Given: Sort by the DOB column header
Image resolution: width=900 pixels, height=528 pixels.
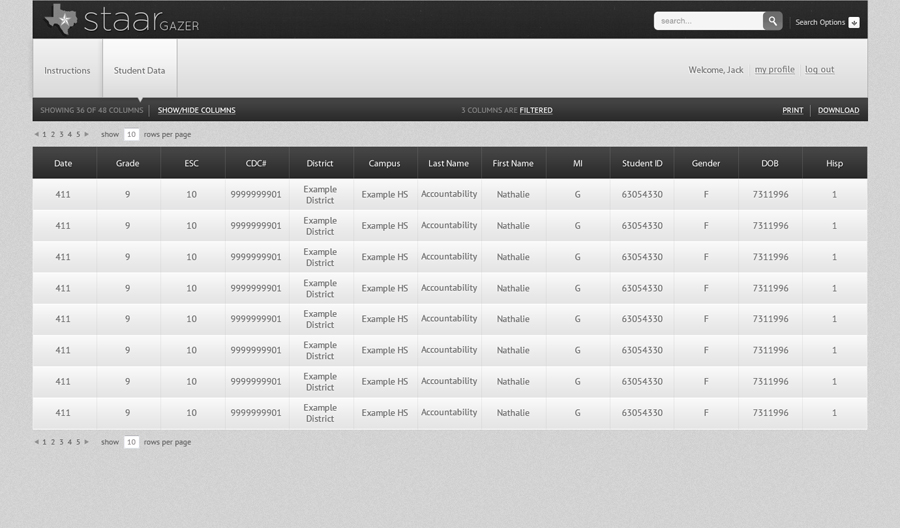Looking at the screenshot, I should click(x=770, y=163).
